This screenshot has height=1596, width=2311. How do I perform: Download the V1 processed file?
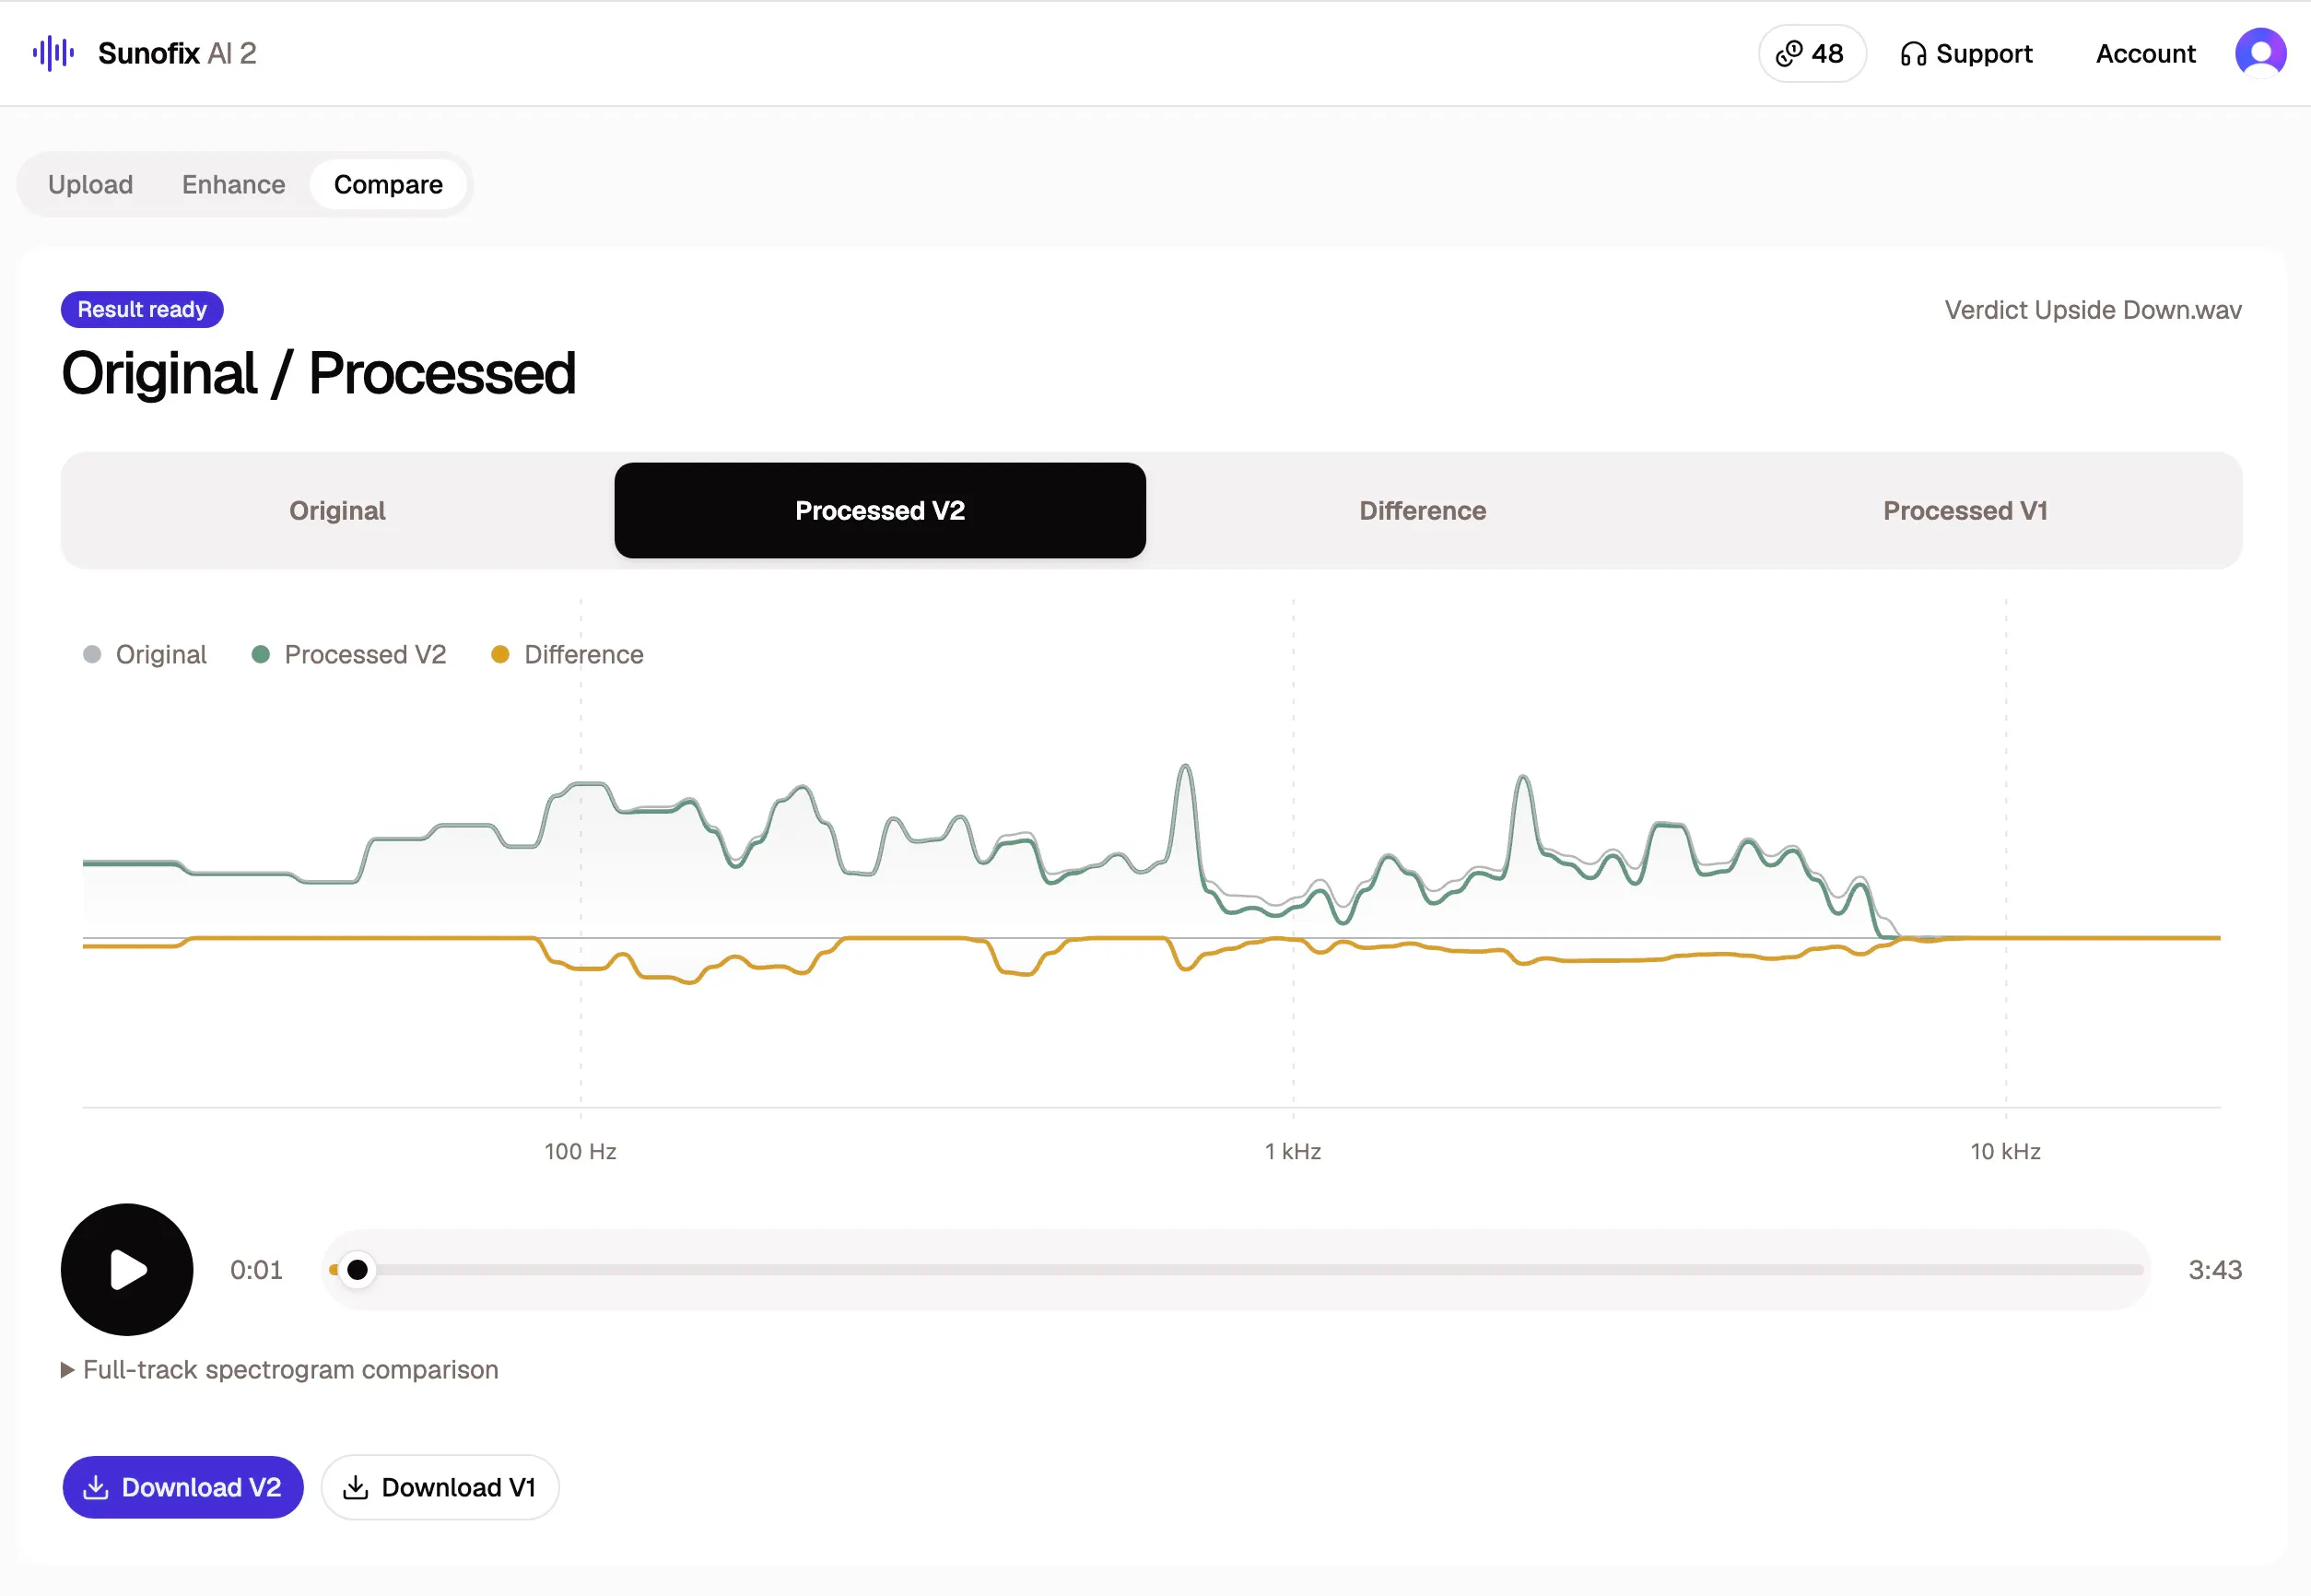coord(440,1487)
